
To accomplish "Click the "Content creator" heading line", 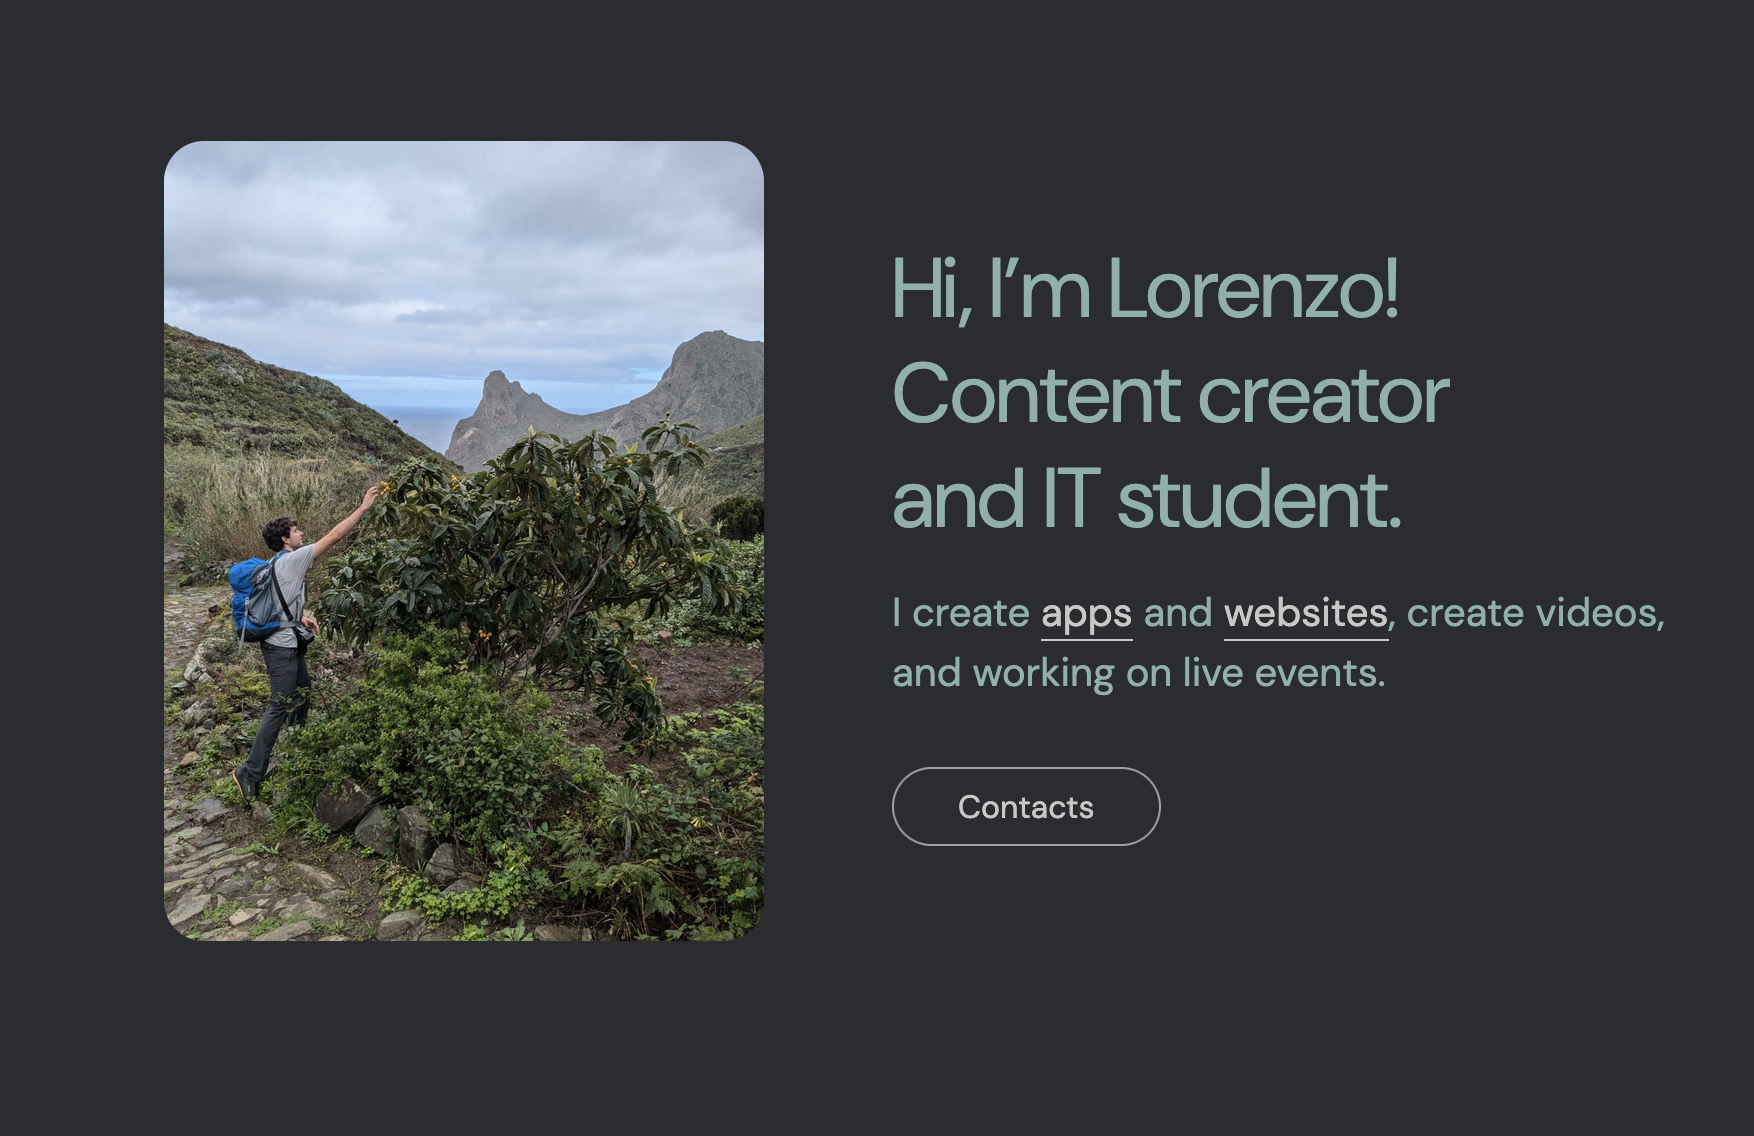I will [1170, 394].
